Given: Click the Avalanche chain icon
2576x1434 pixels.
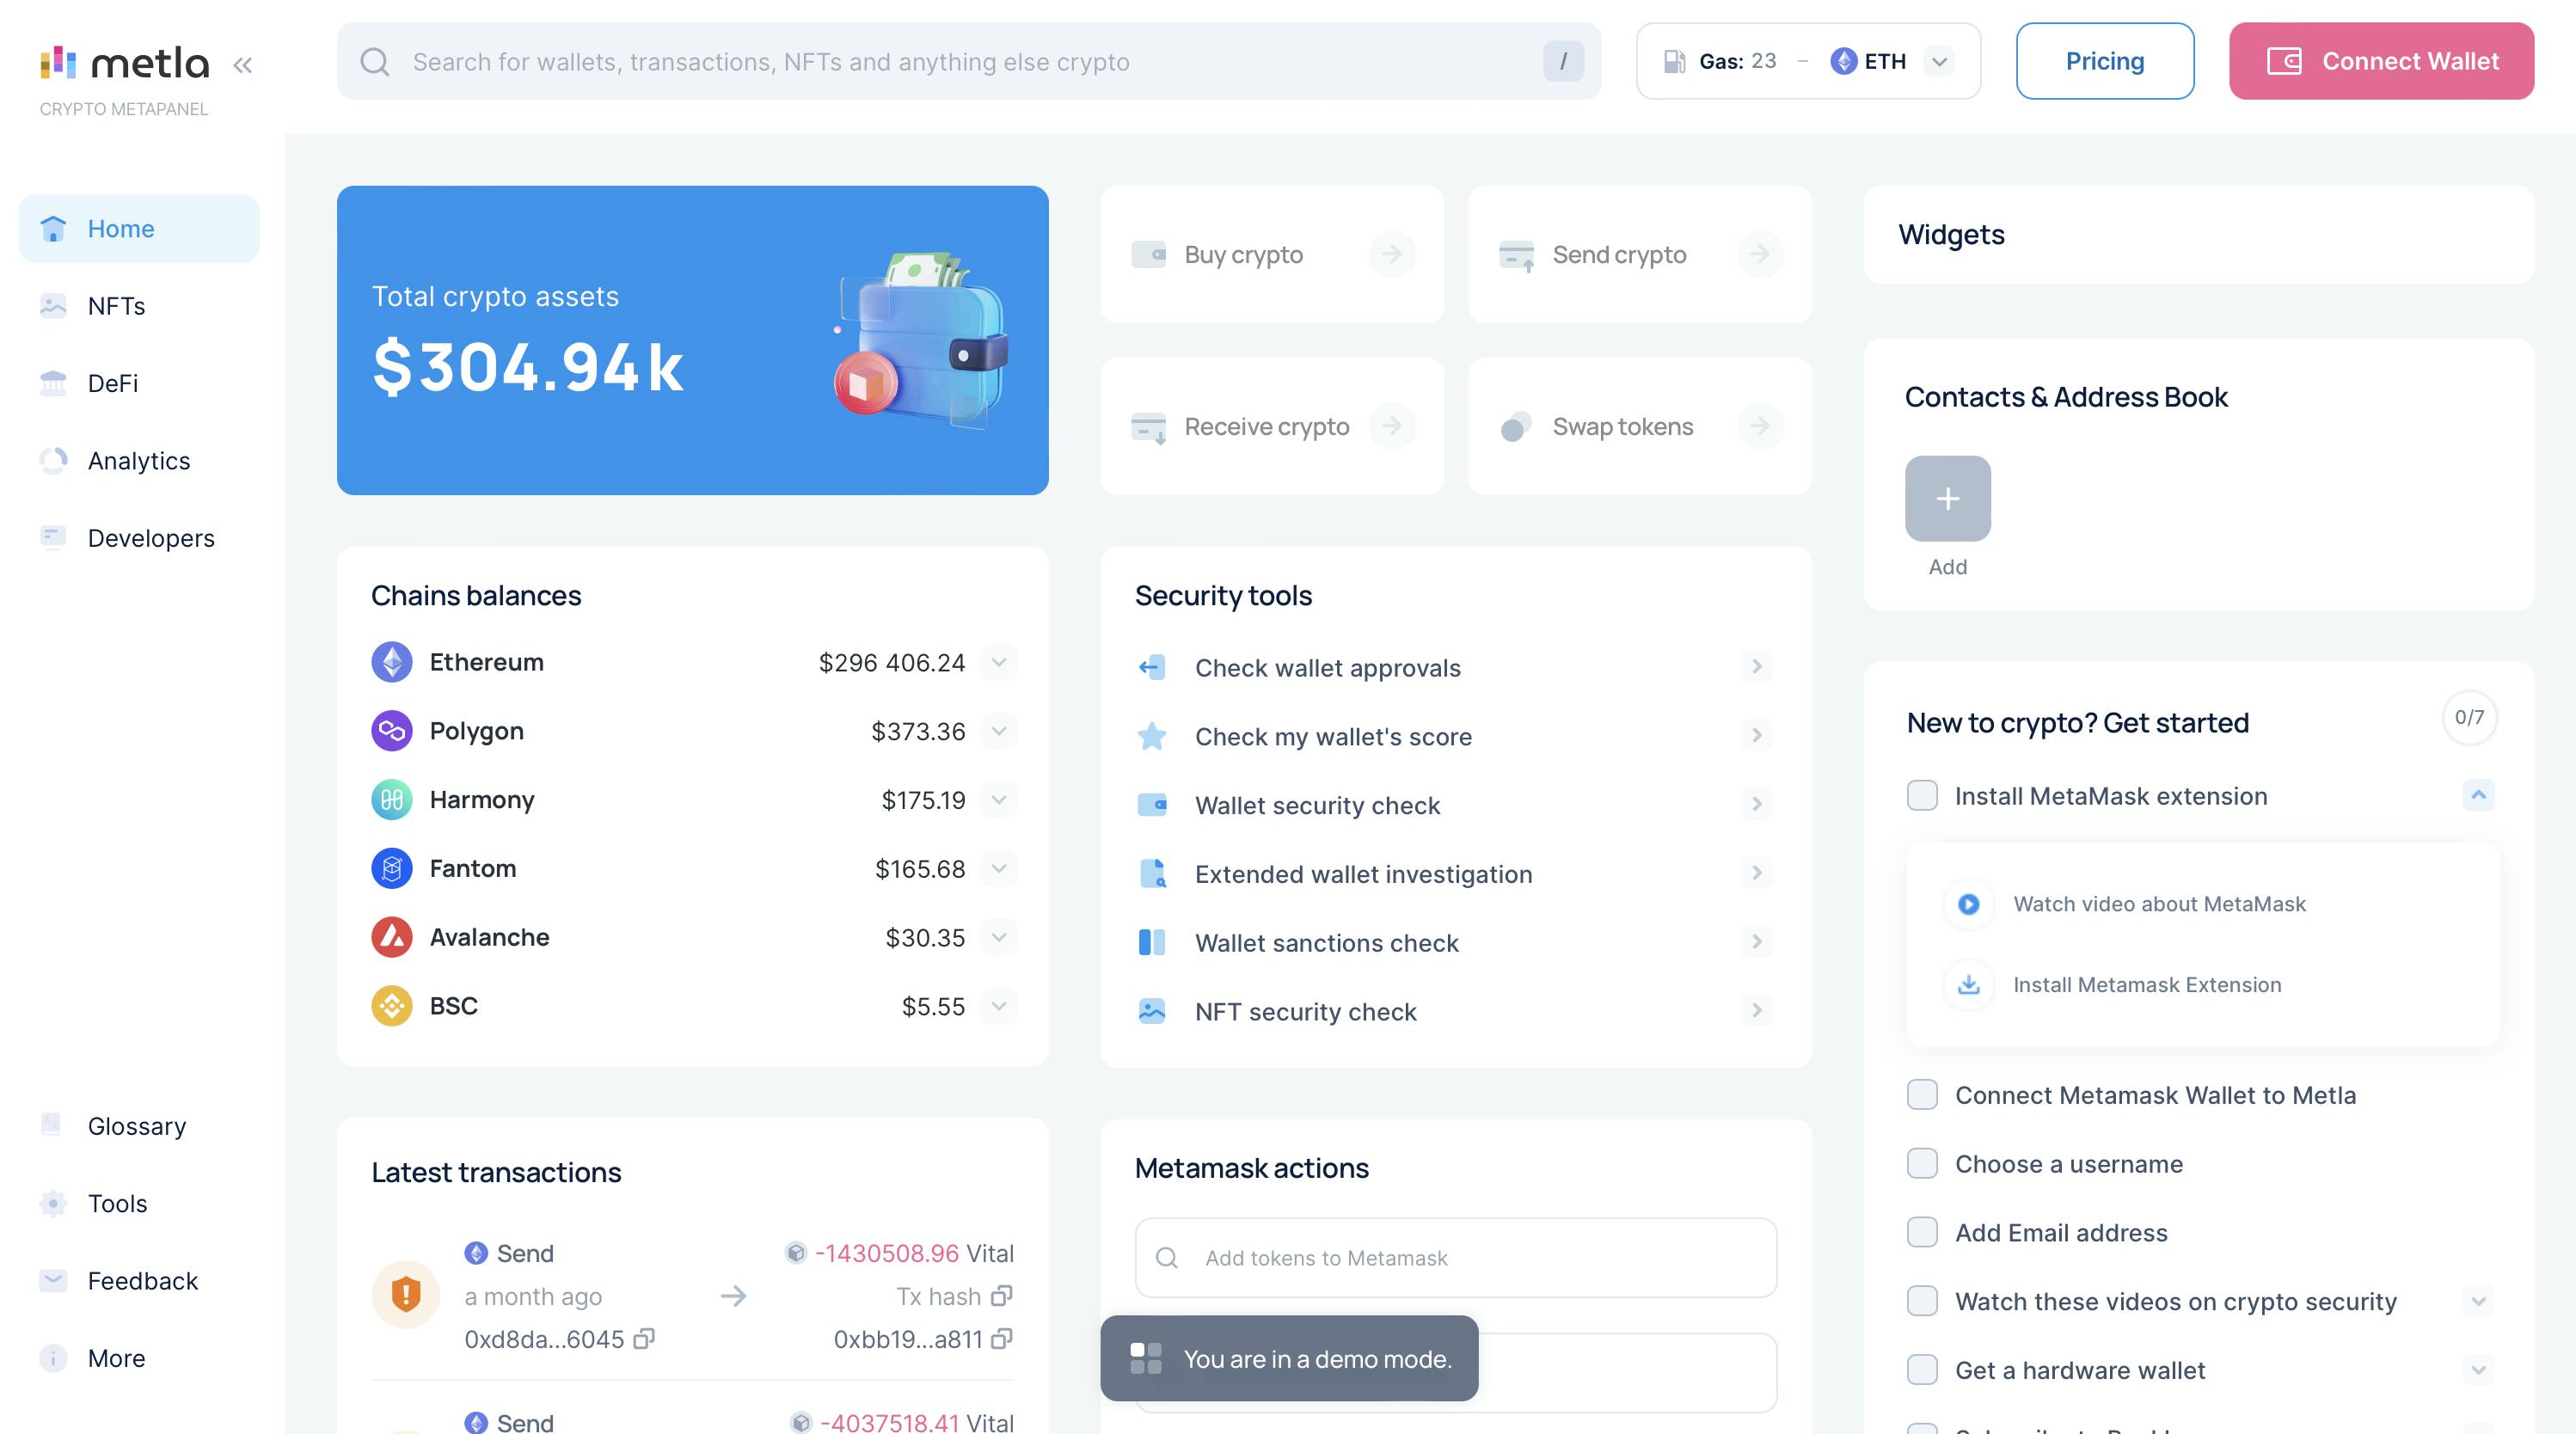Looking at the screenshot, I should pos(392,937).
